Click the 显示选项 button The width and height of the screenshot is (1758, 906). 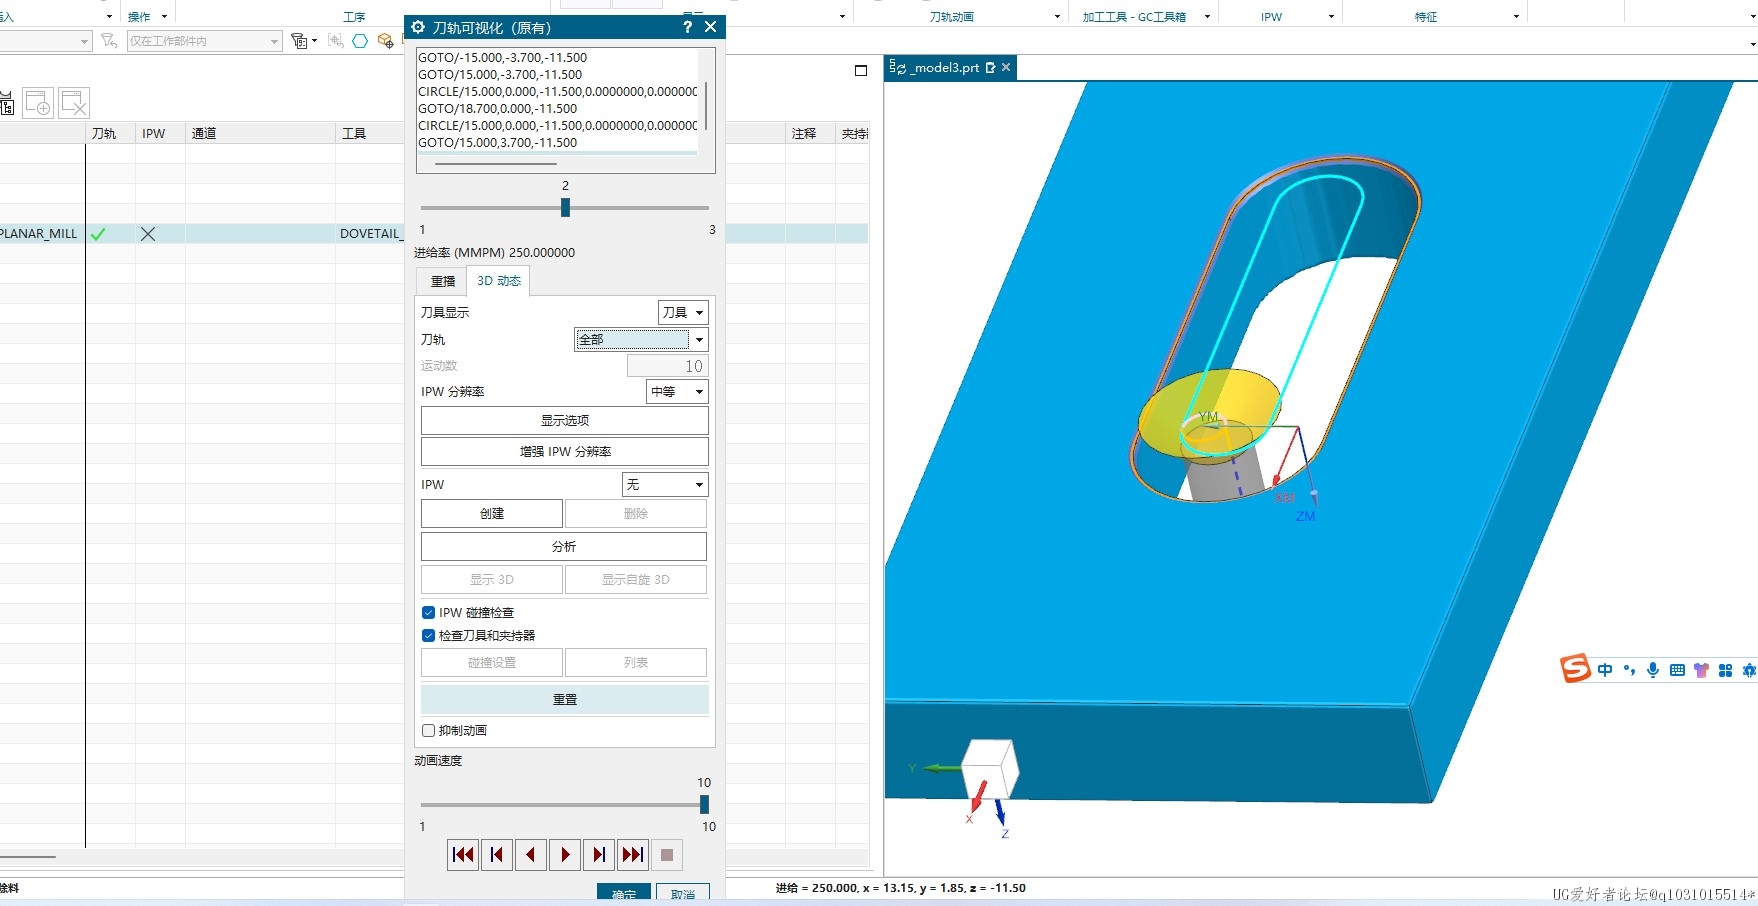[565, 420]
